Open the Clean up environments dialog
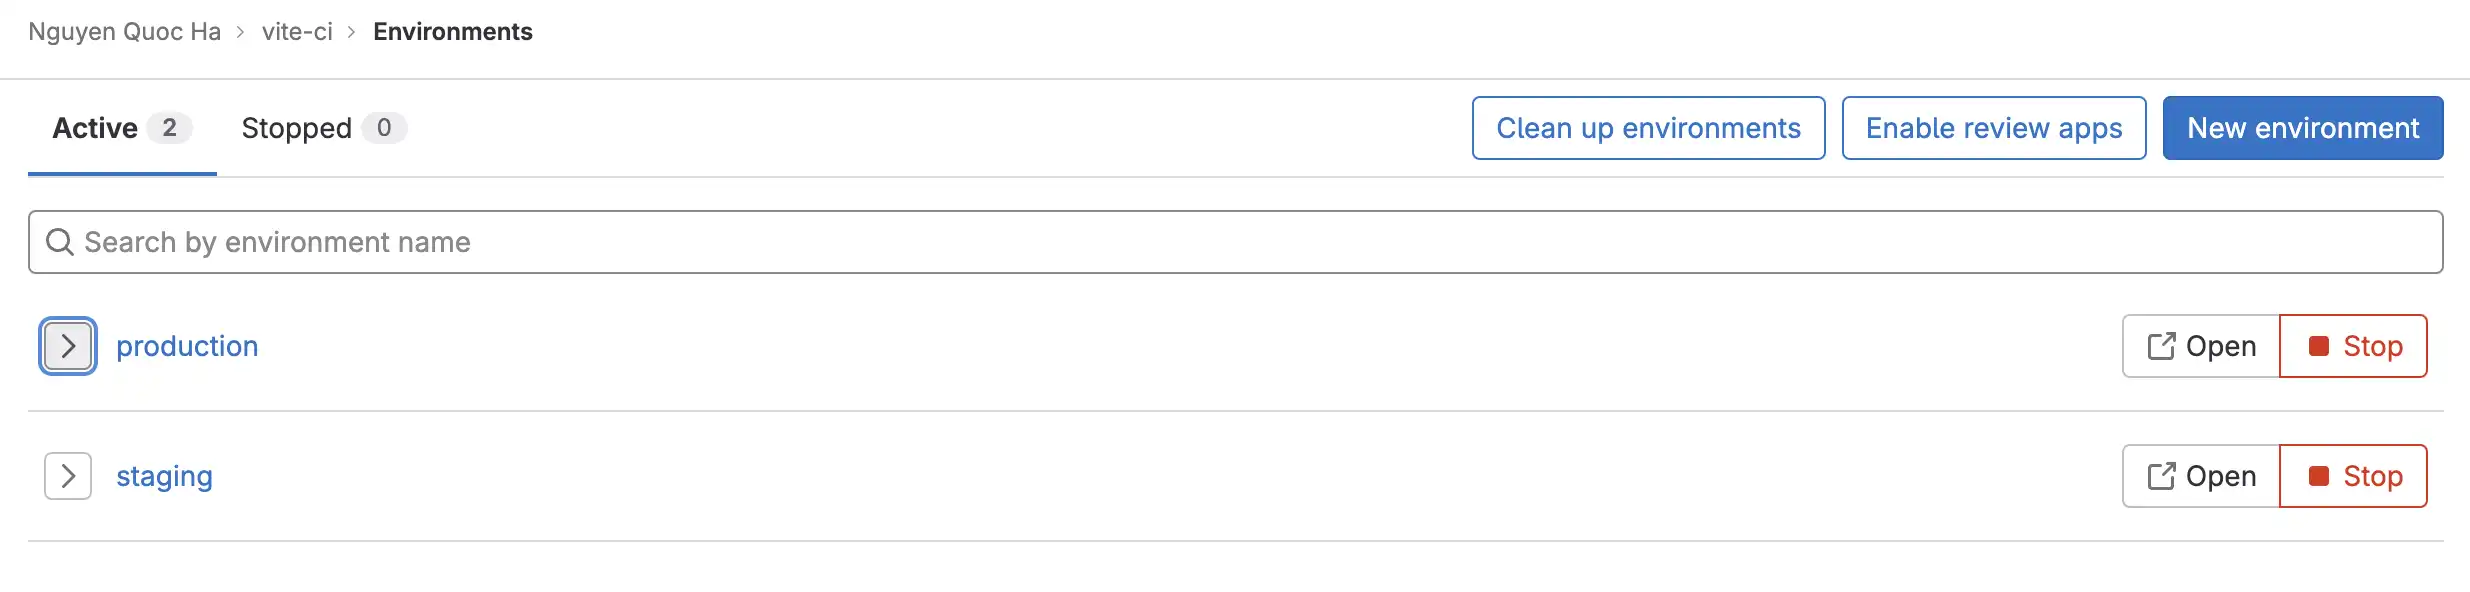 click(x=1648, y=128)
